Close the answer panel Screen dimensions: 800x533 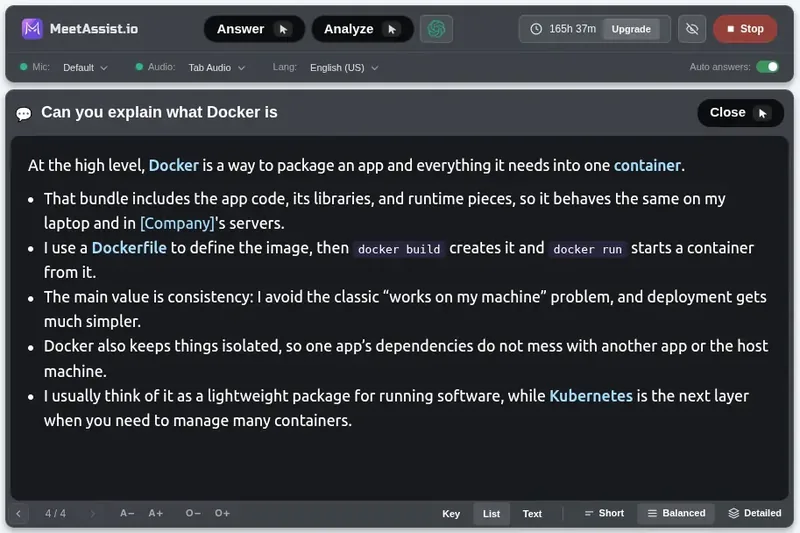click(740, 113)
